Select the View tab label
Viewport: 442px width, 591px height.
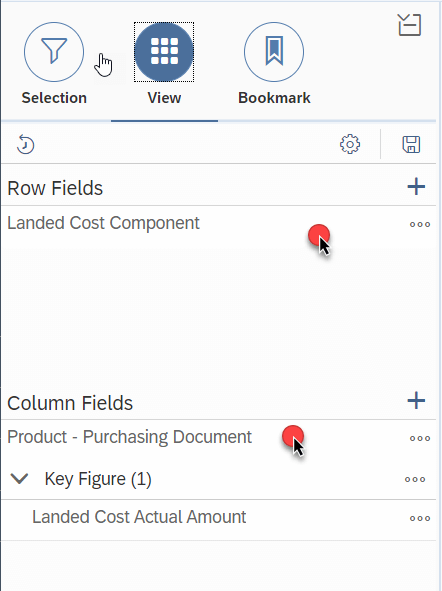click(x=164, y=98)
